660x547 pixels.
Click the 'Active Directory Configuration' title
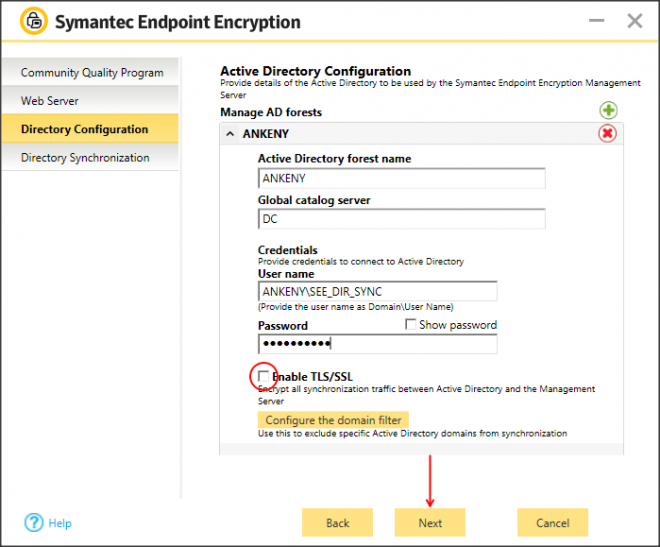coord(316,71)
